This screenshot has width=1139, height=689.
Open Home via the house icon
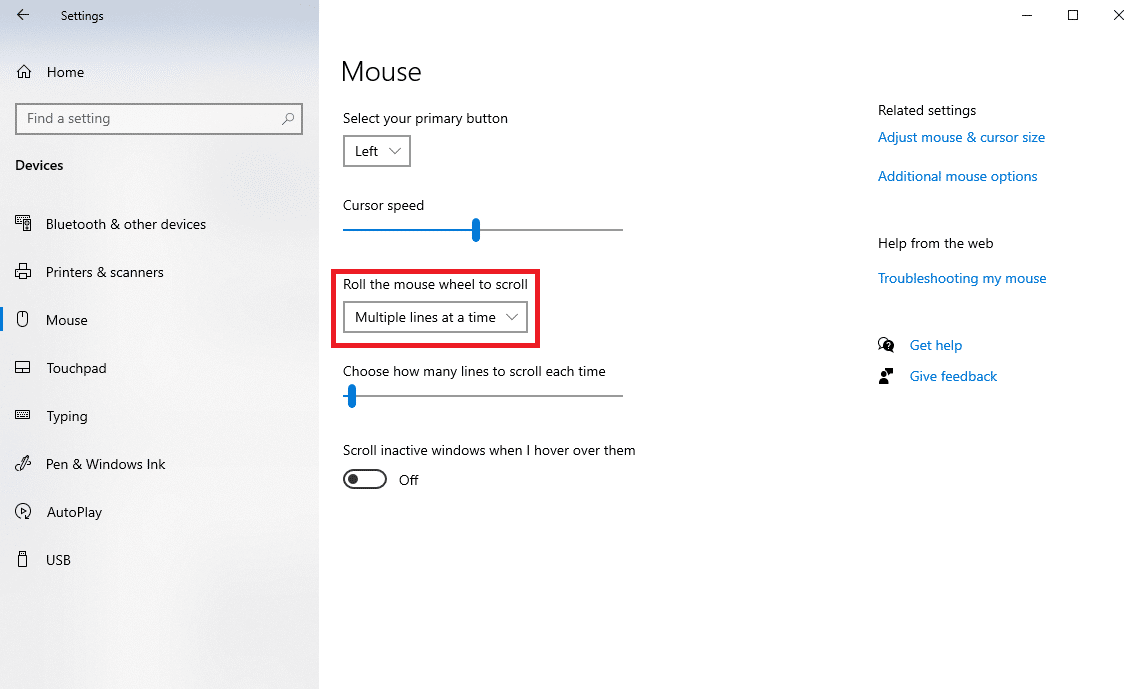(x=24, y=72)
